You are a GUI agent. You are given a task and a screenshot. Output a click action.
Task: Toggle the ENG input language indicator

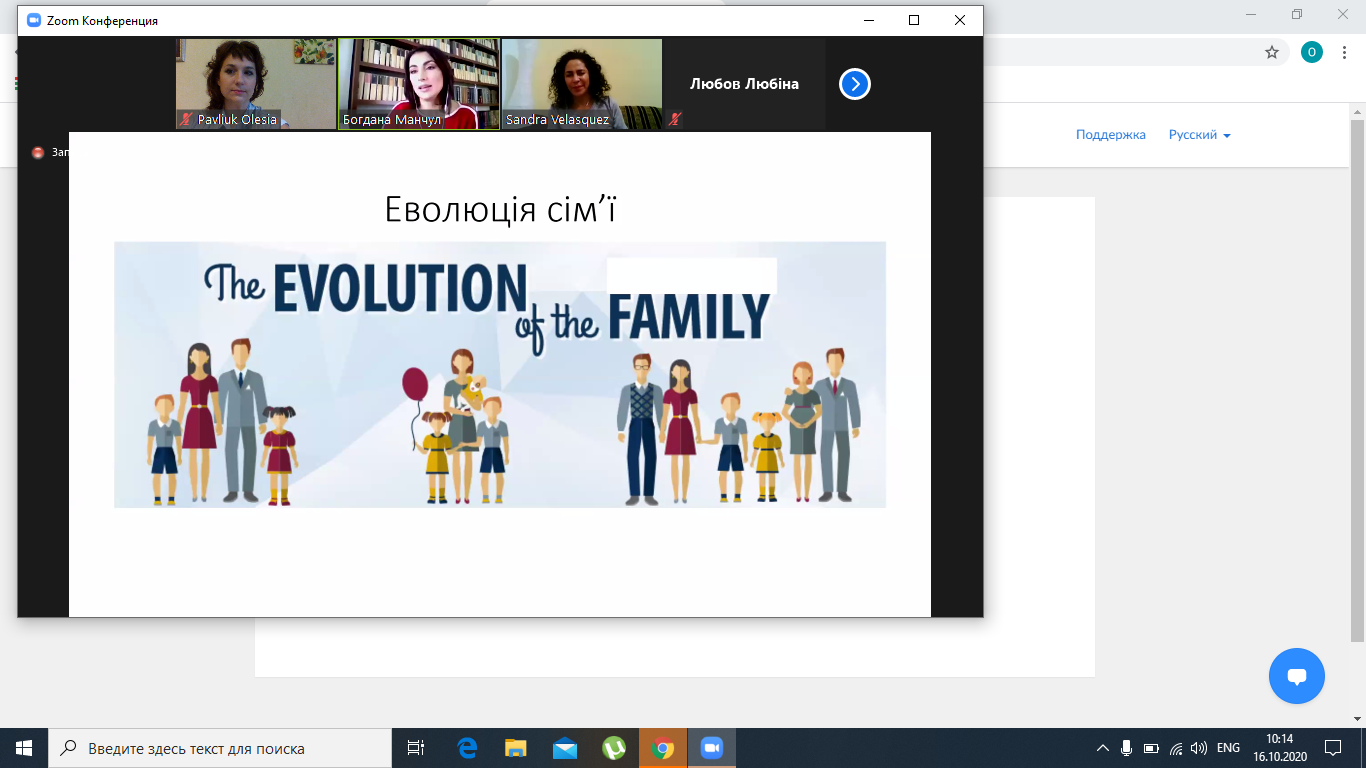(1228, 748)
